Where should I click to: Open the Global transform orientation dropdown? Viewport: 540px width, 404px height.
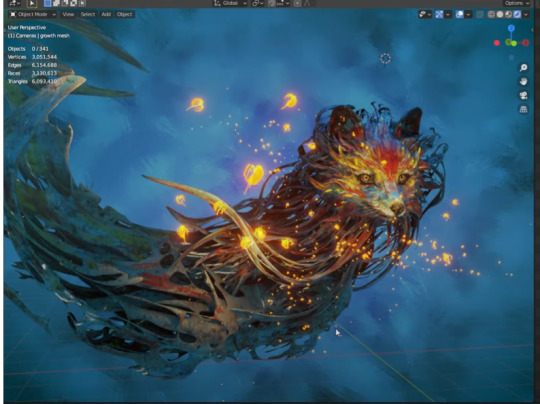(230, 3)
